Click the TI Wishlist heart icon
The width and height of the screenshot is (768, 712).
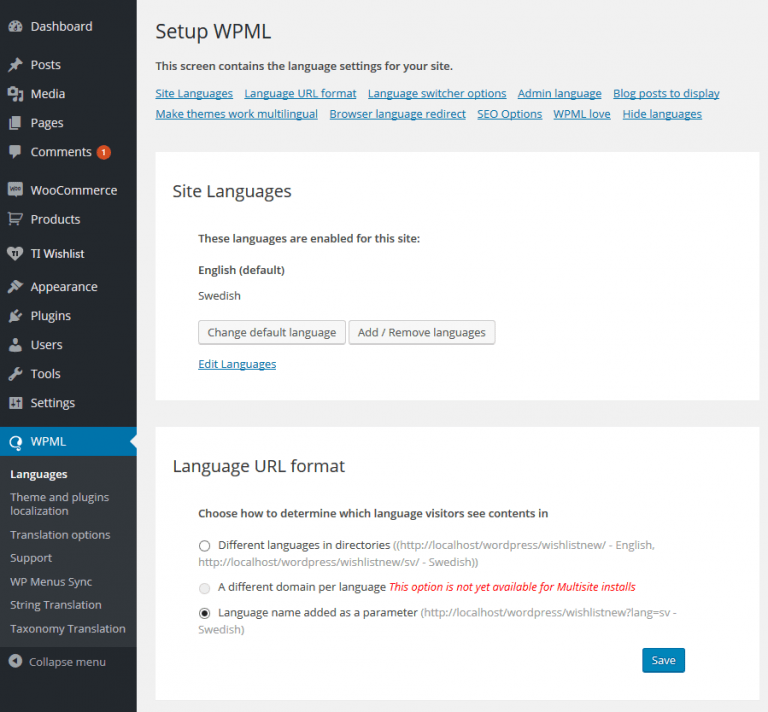pos(15,254)
